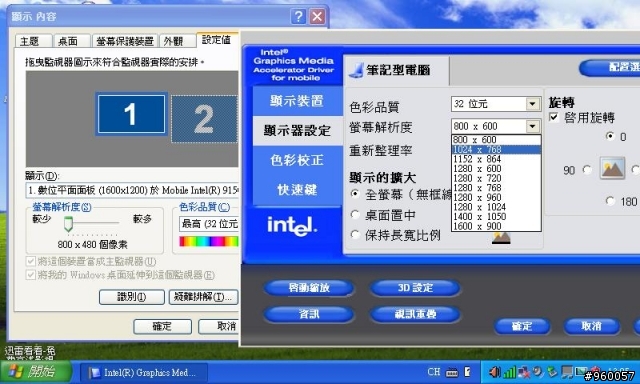The width and height of the screenshot is (640, 384).
Task: Click Intel(R) Graphics Med... taskbar button
Action: (143, 372)
